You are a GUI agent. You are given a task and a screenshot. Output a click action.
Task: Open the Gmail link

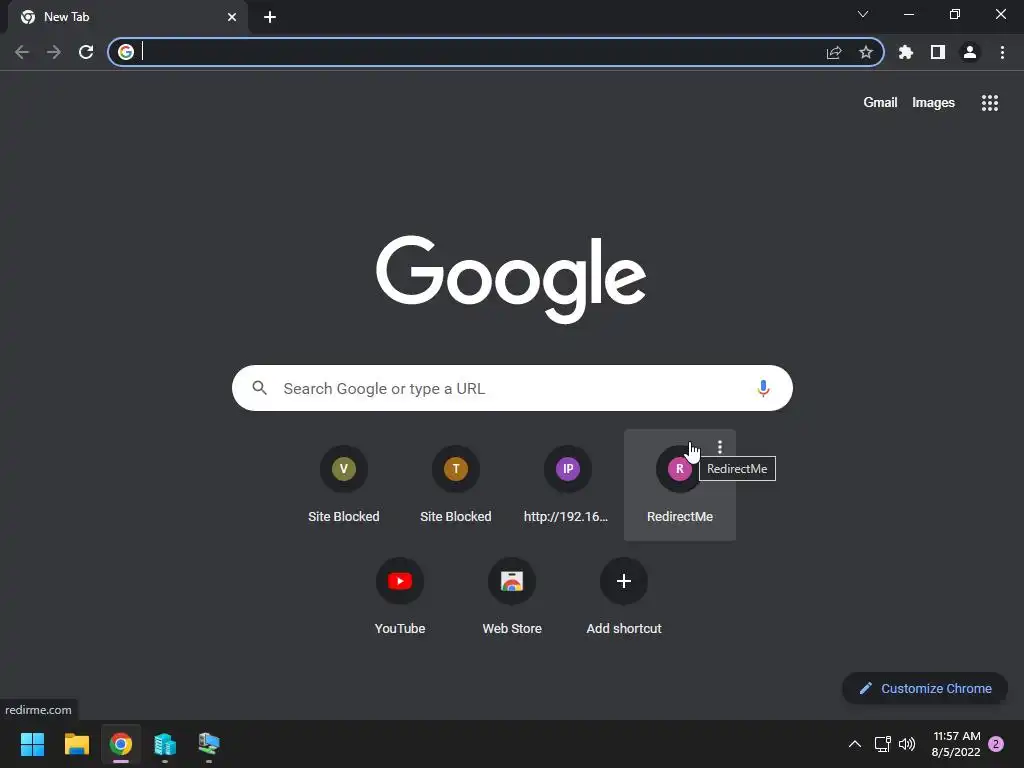pyautogui.click(x=880, y=103)
